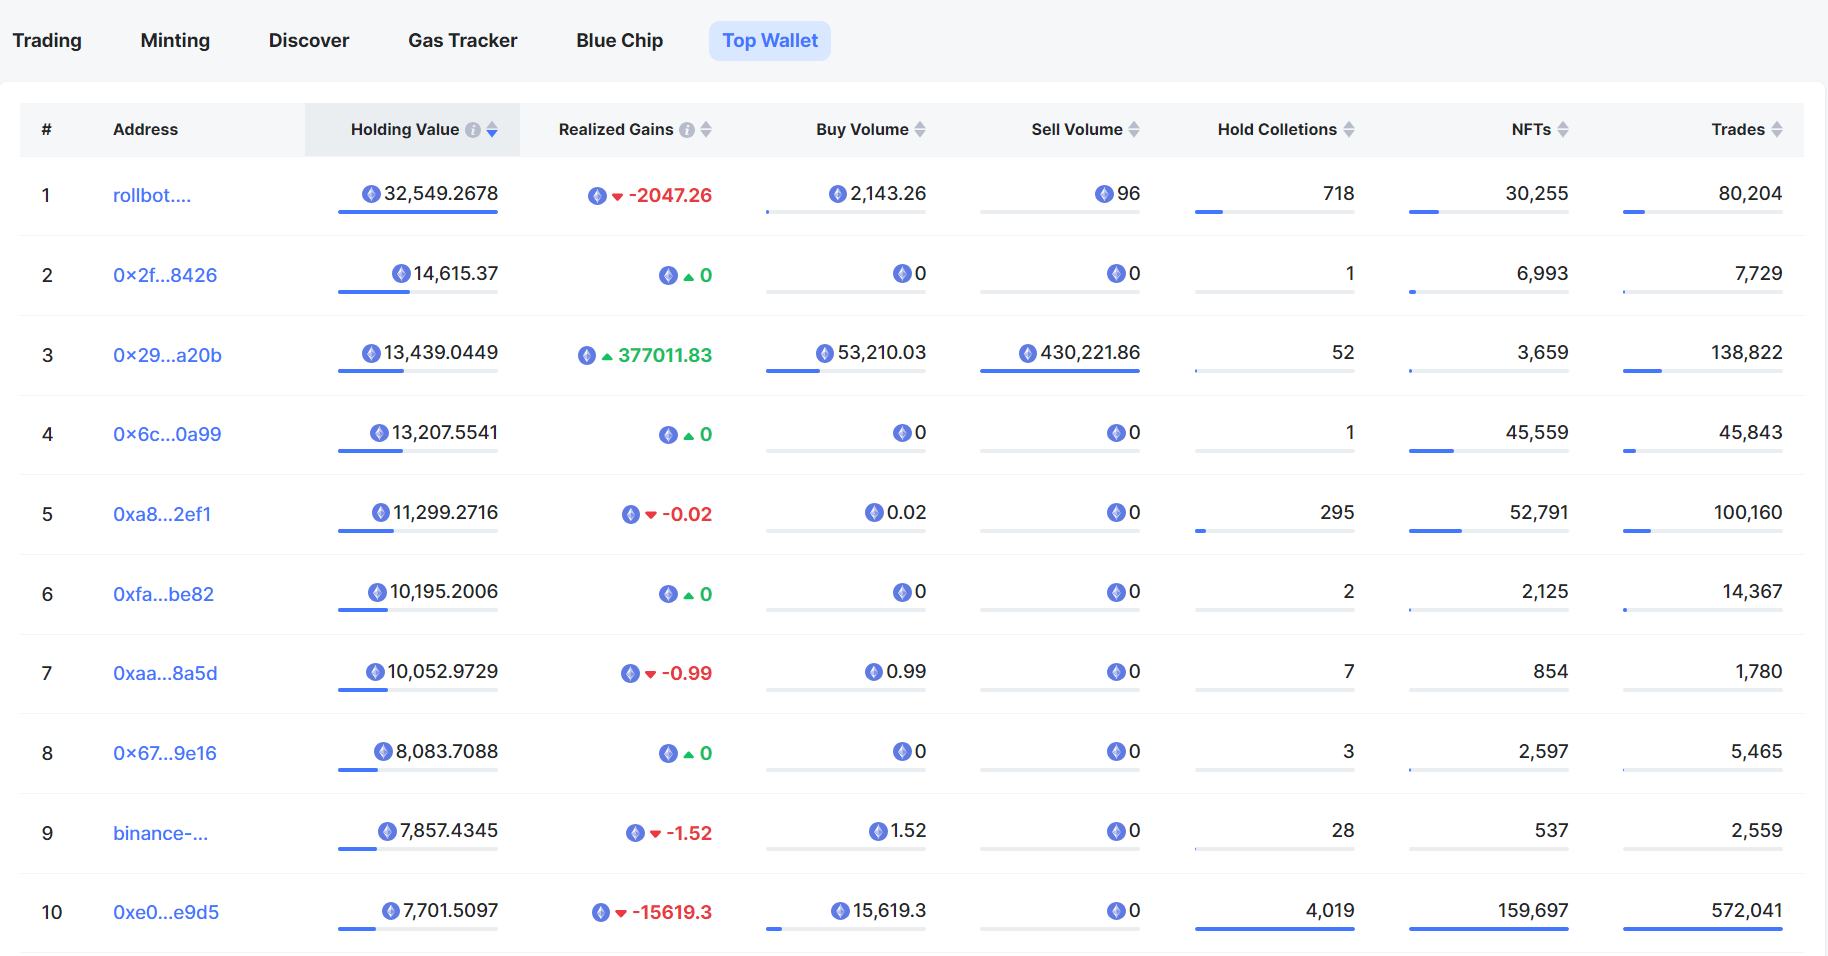Click the ETH icon beside 430,221.86 sell volume
Viewport: 1828px width, 956px height.
pyautogui.click(x=1027, y=353)
